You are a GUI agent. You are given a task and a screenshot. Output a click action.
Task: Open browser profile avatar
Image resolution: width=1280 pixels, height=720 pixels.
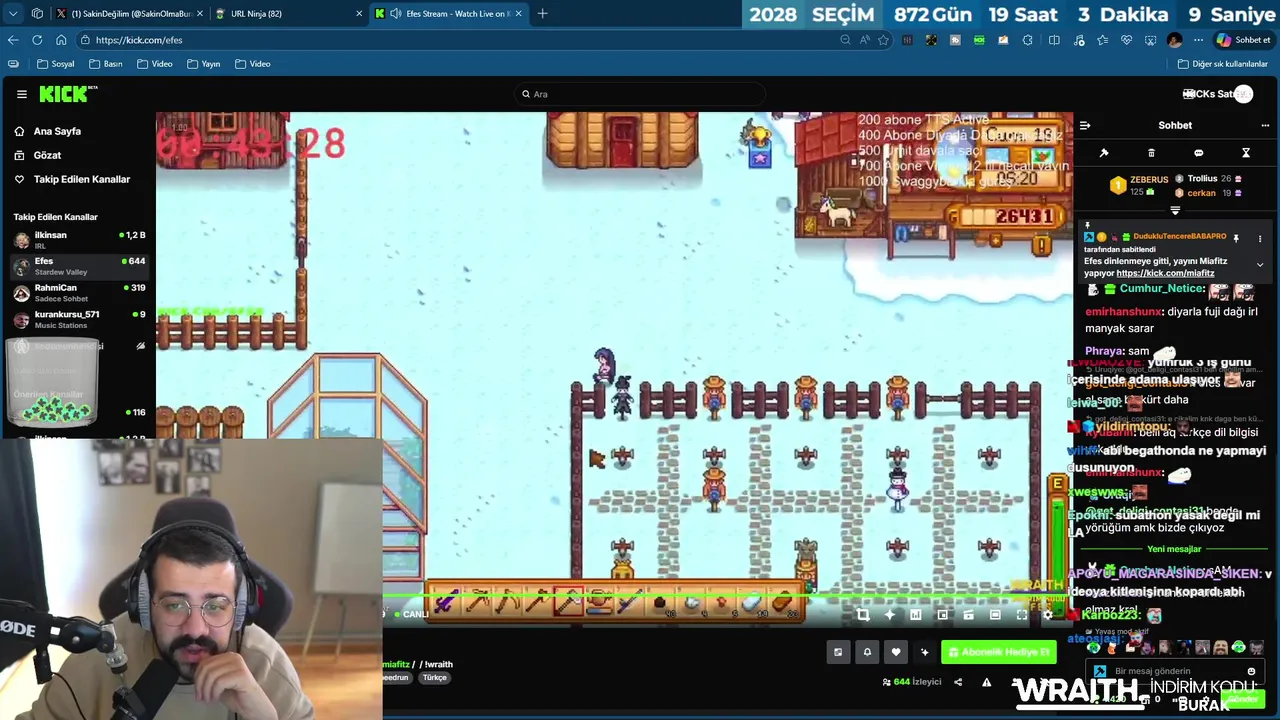[x=1174, y=40]
